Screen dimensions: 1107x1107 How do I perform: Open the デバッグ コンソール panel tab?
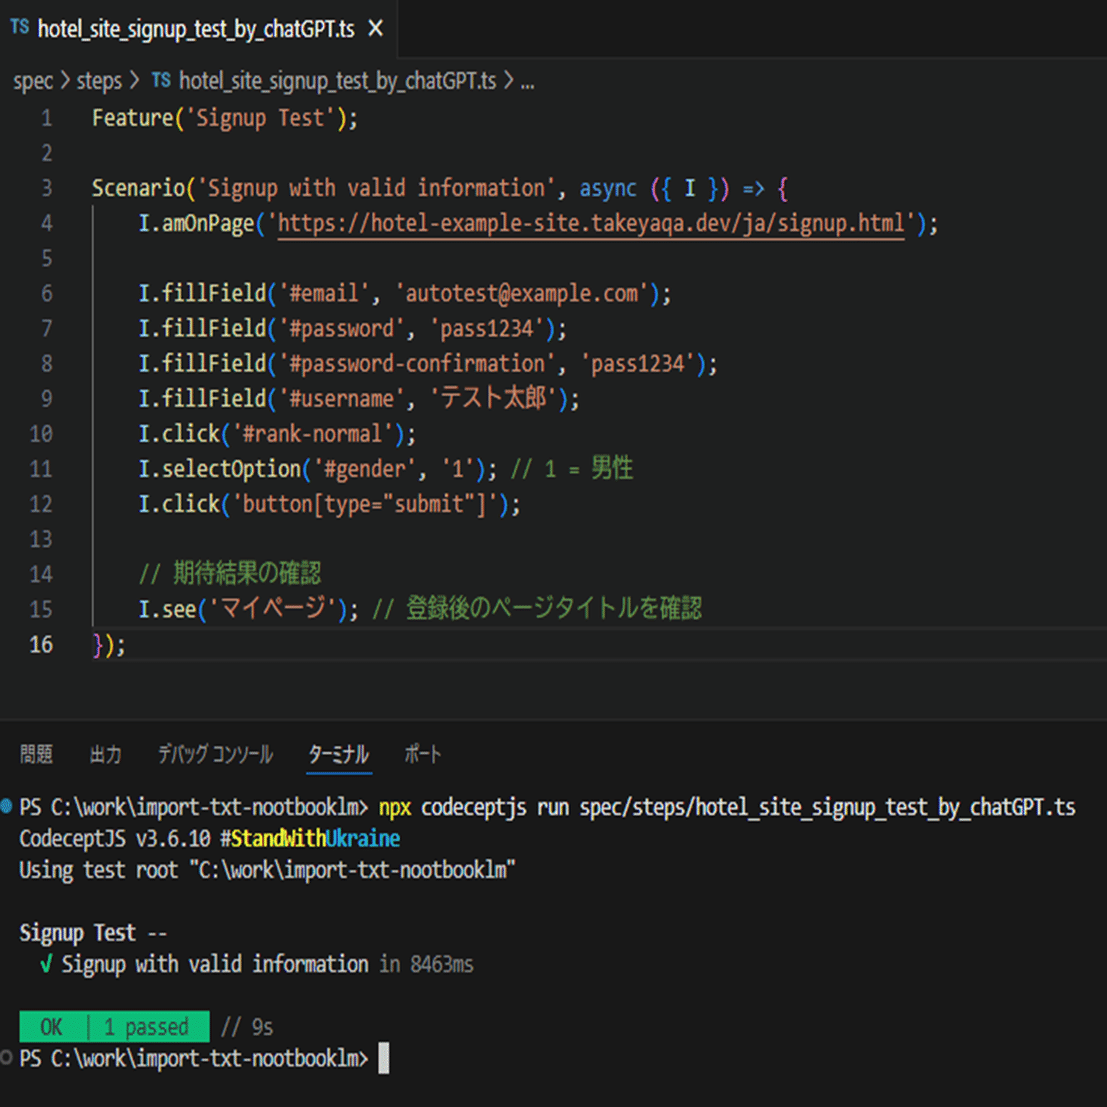215,754
